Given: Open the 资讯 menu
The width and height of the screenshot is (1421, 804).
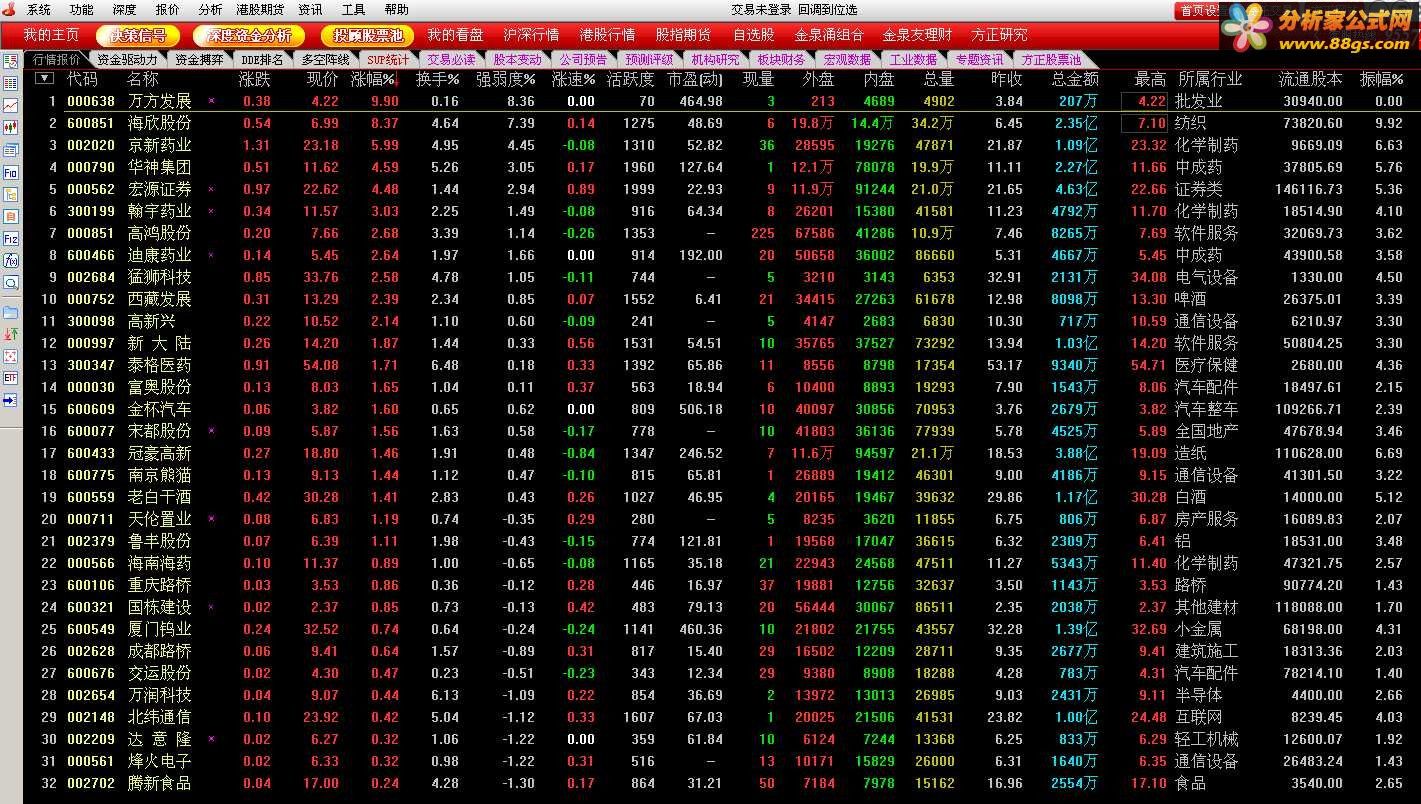Looking at the screenshot, I should coord(310,10).
